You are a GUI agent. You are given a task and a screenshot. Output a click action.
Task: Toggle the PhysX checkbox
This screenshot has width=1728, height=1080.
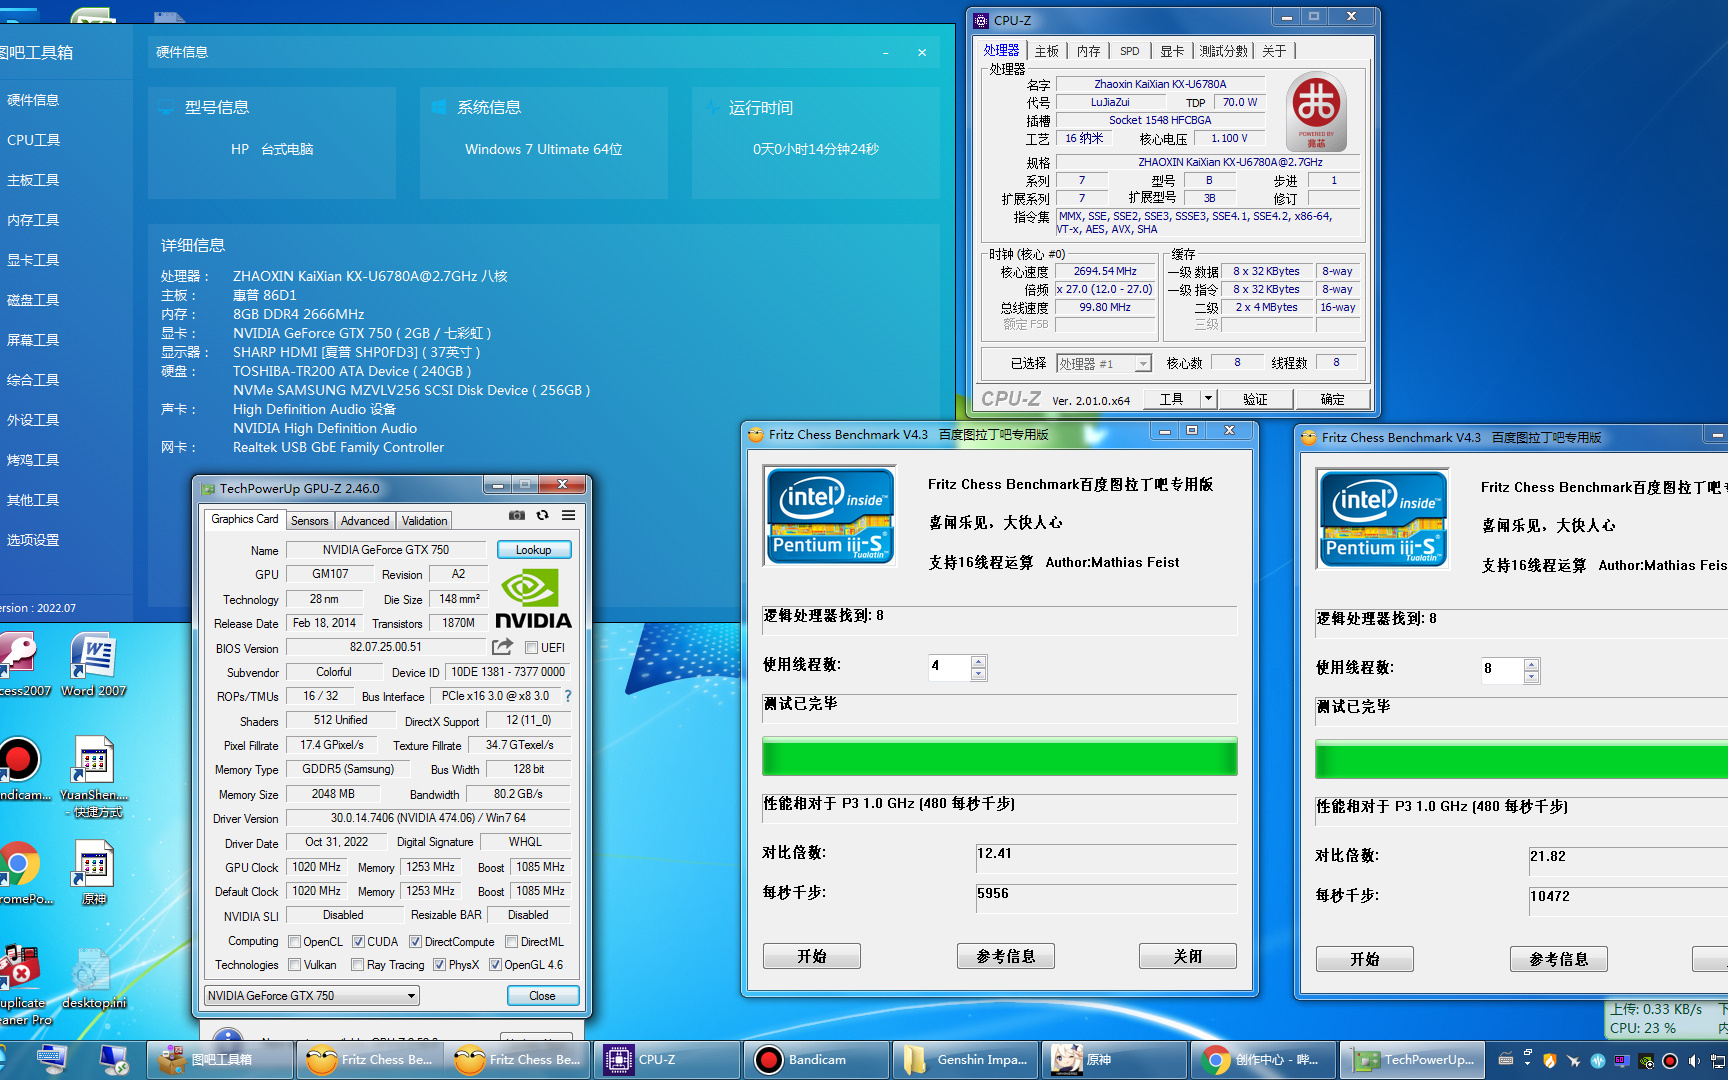439,965
